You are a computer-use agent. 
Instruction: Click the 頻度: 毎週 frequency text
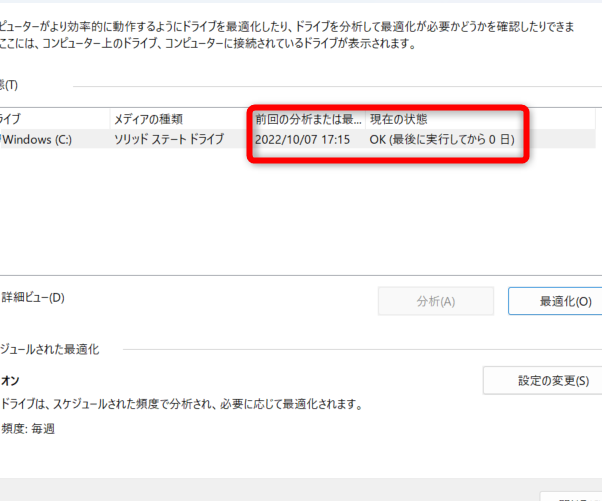[x=28, y=428]
